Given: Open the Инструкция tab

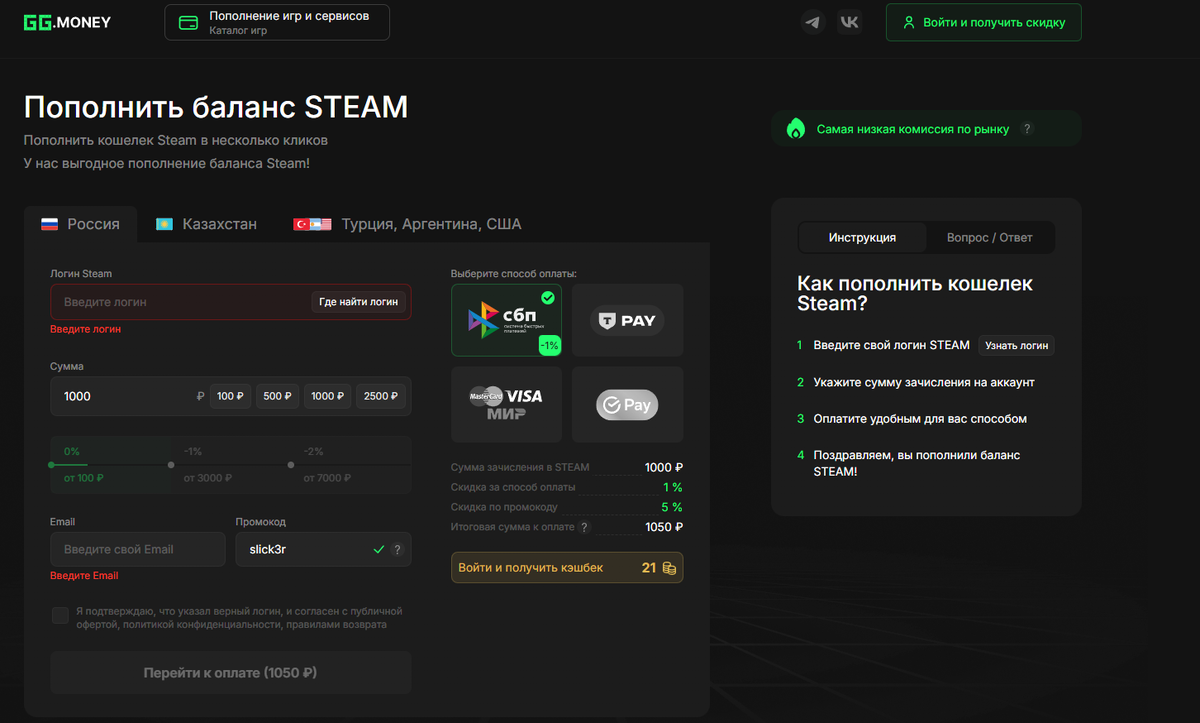Looking at the screenshot, I should pos(862,237).
